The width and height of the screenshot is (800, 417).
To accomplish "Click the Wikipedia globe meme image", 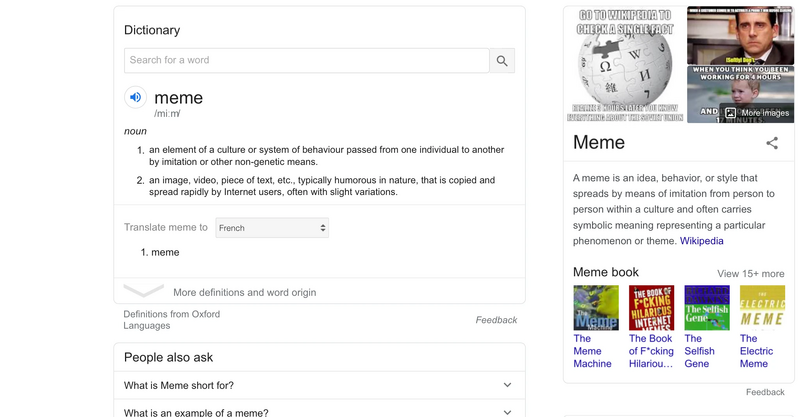I will (625, 65).
